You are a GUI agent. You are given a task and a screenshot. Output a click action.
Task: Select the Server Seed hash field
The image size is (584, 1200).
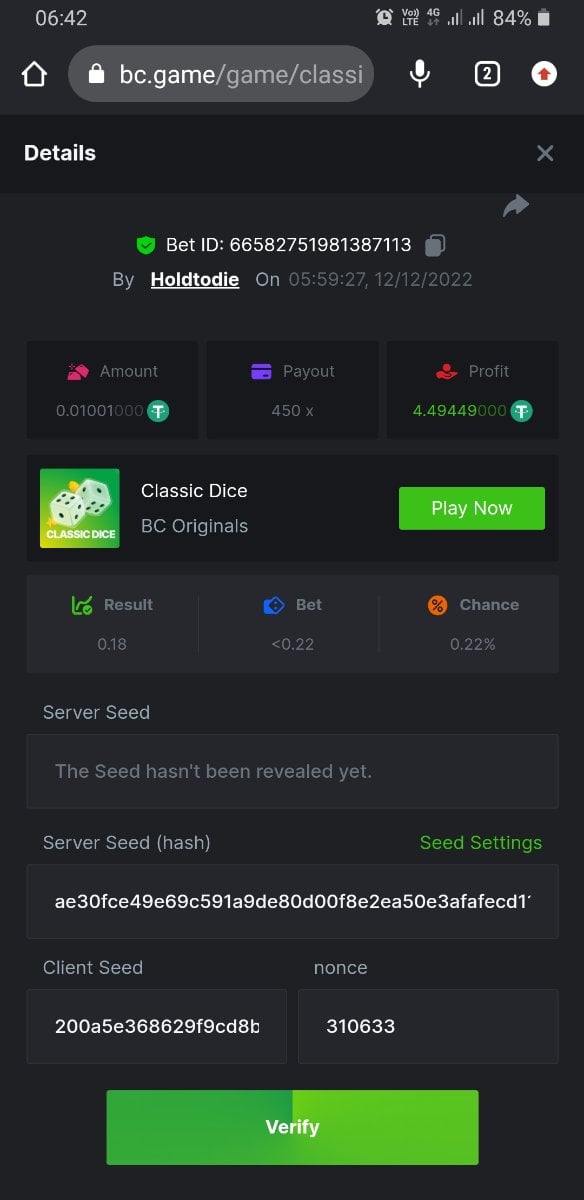coord(292,901)
